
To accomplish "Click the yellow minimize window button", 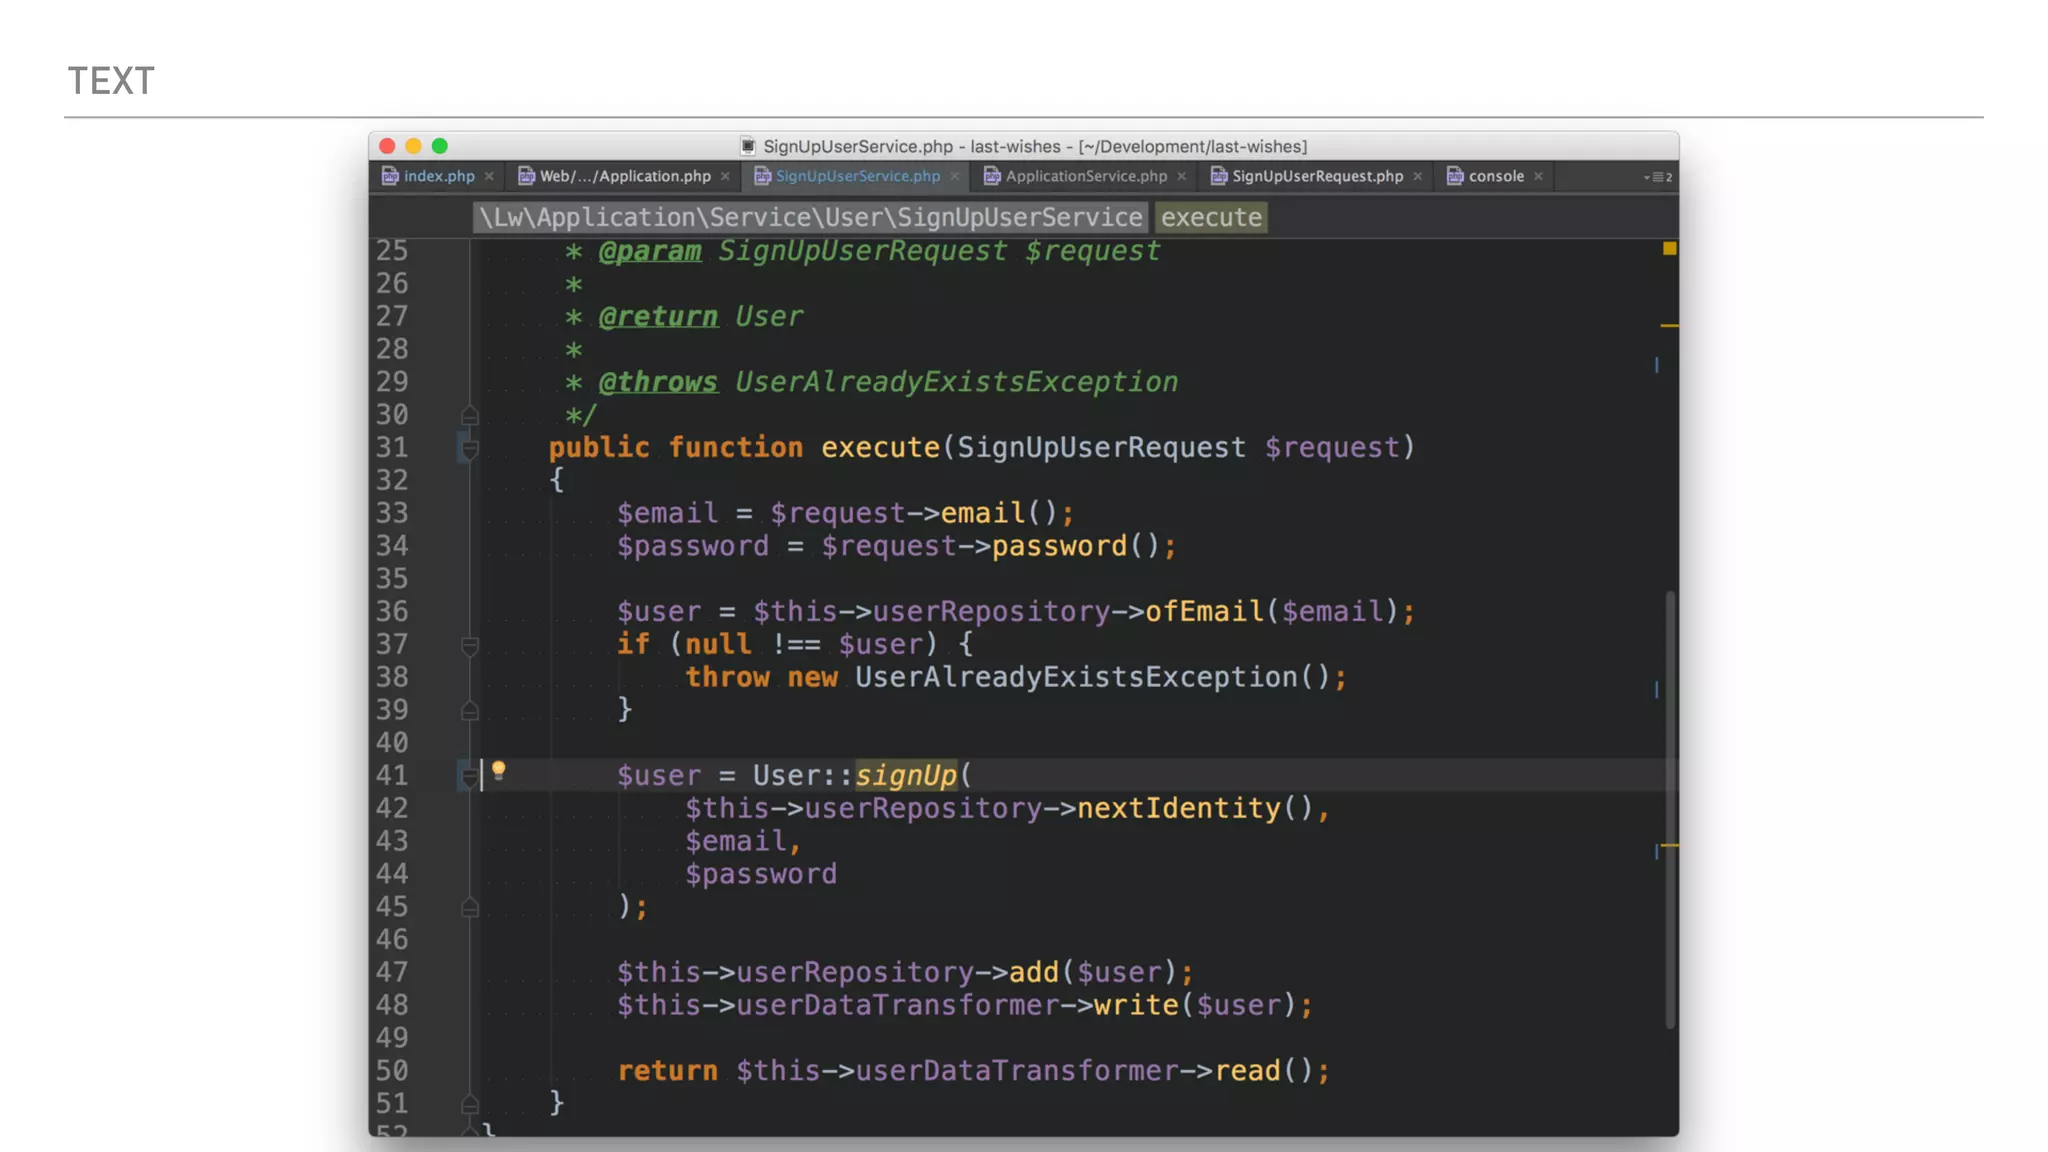I will 413,146.
